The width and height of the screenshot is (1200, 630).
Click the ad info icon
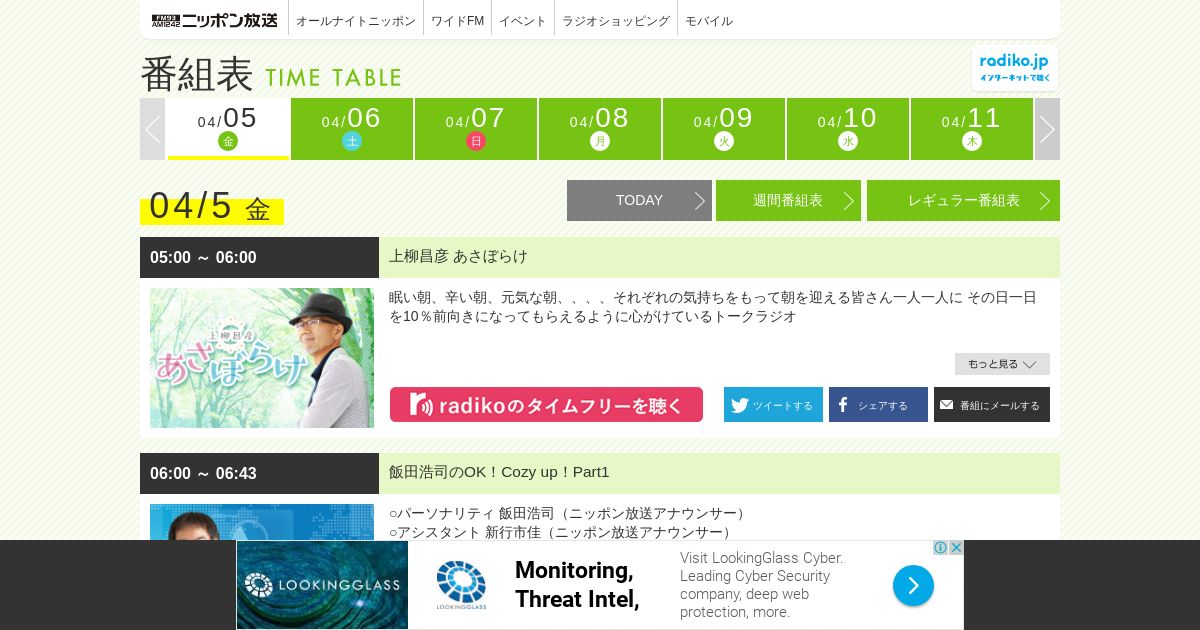940,548
